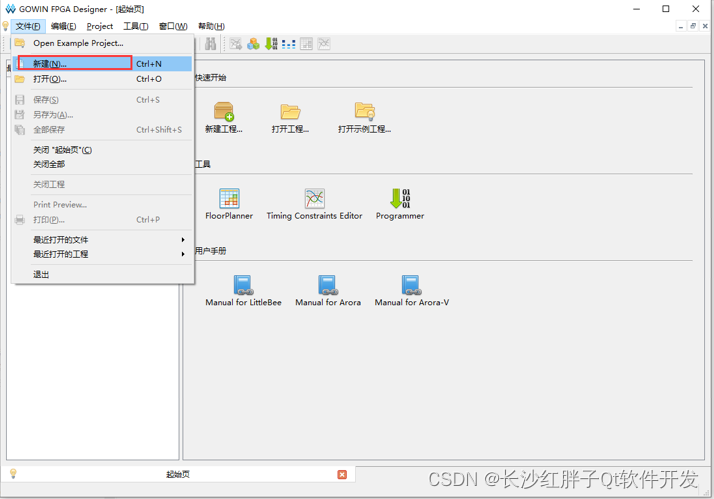Click the 打开示例工程... label
Screen dimensions: 714x499
pyautogui.click(x=364, y=129)
